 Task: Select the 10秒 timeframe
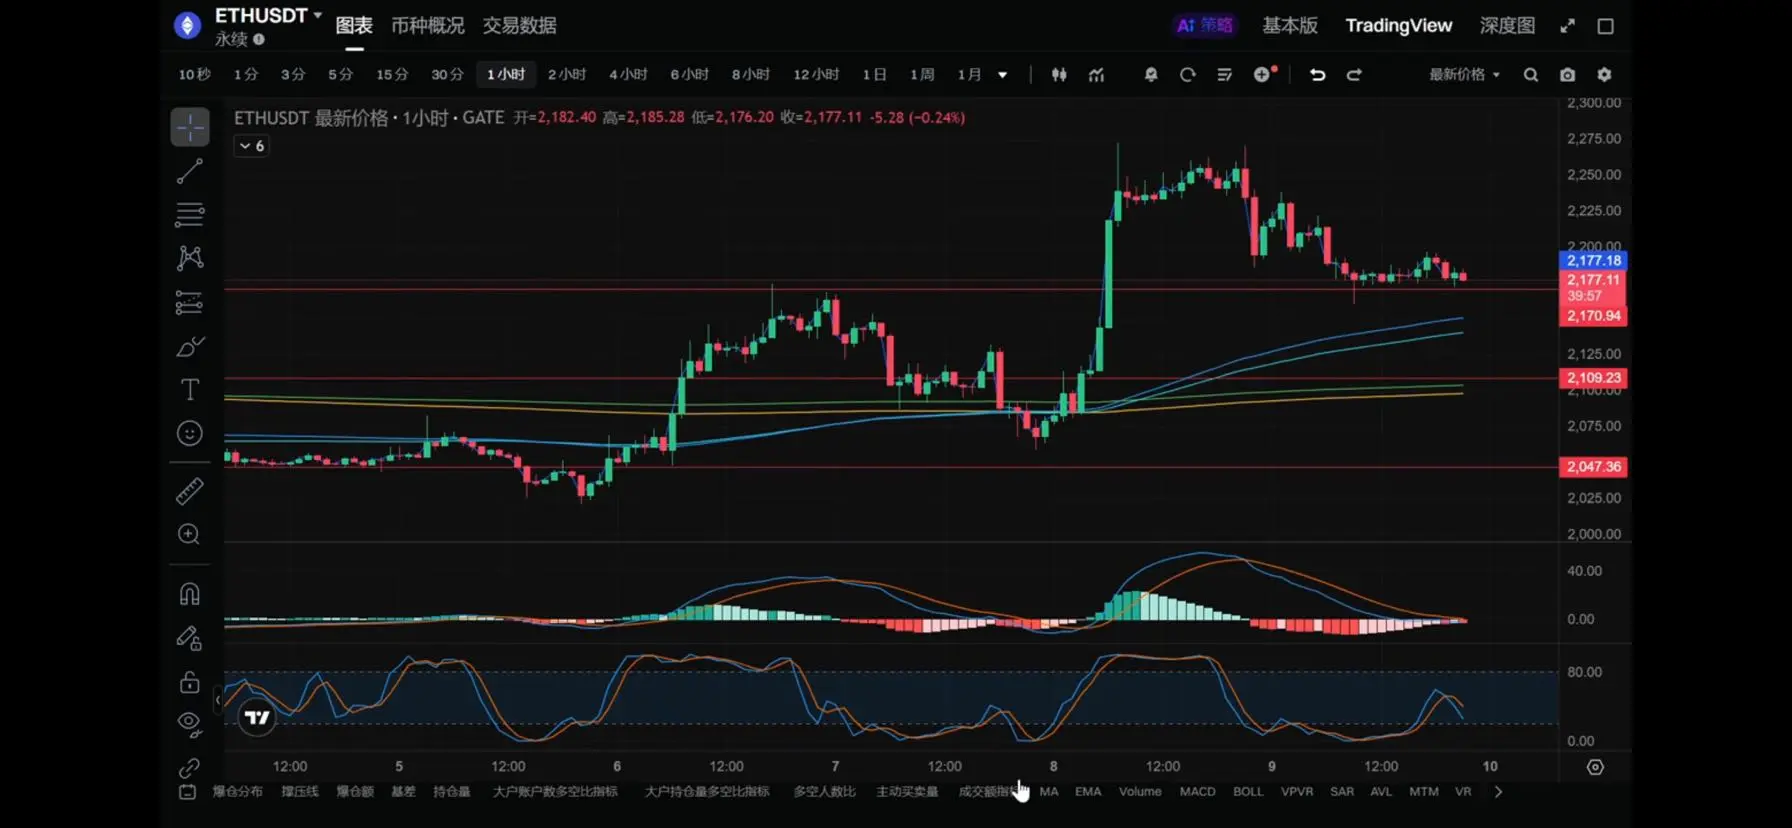(x=195, y=75)
